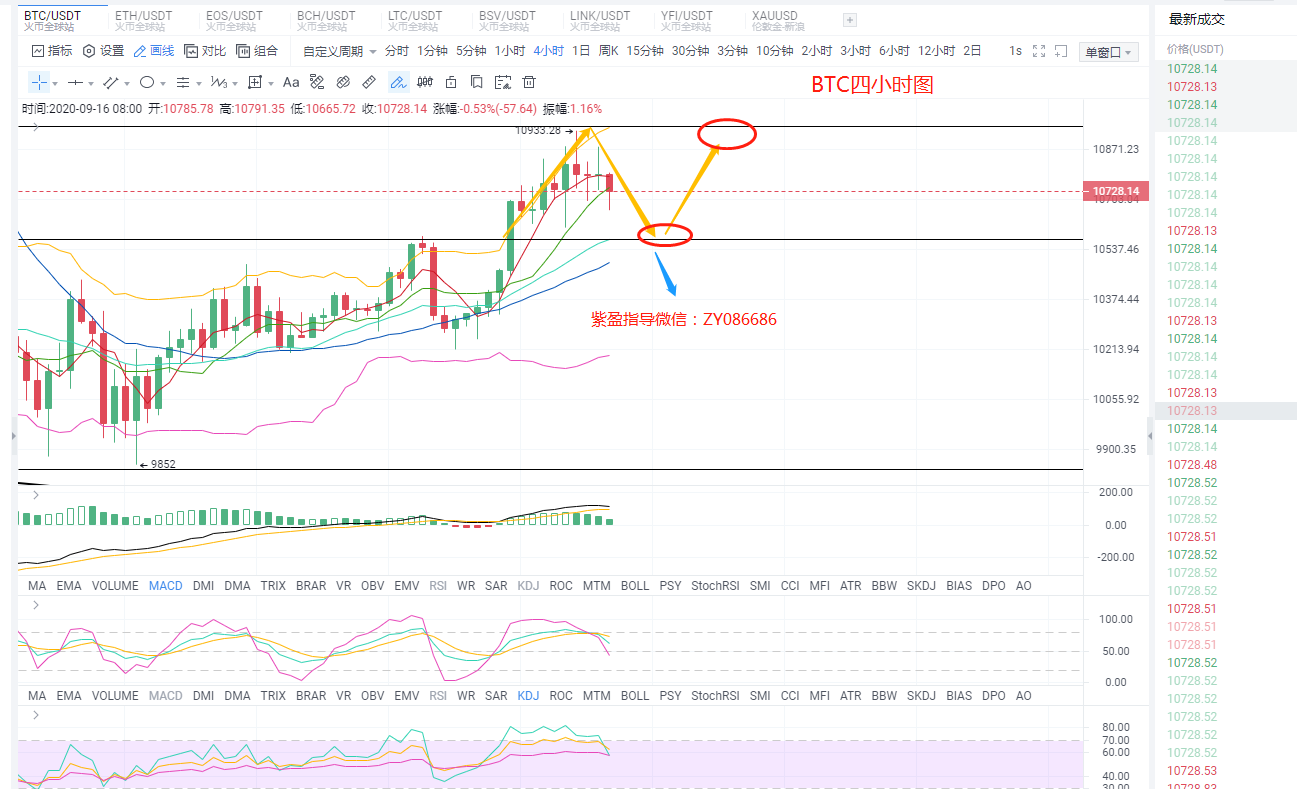Open the 设置 settings gear

(x=103, y=51)
